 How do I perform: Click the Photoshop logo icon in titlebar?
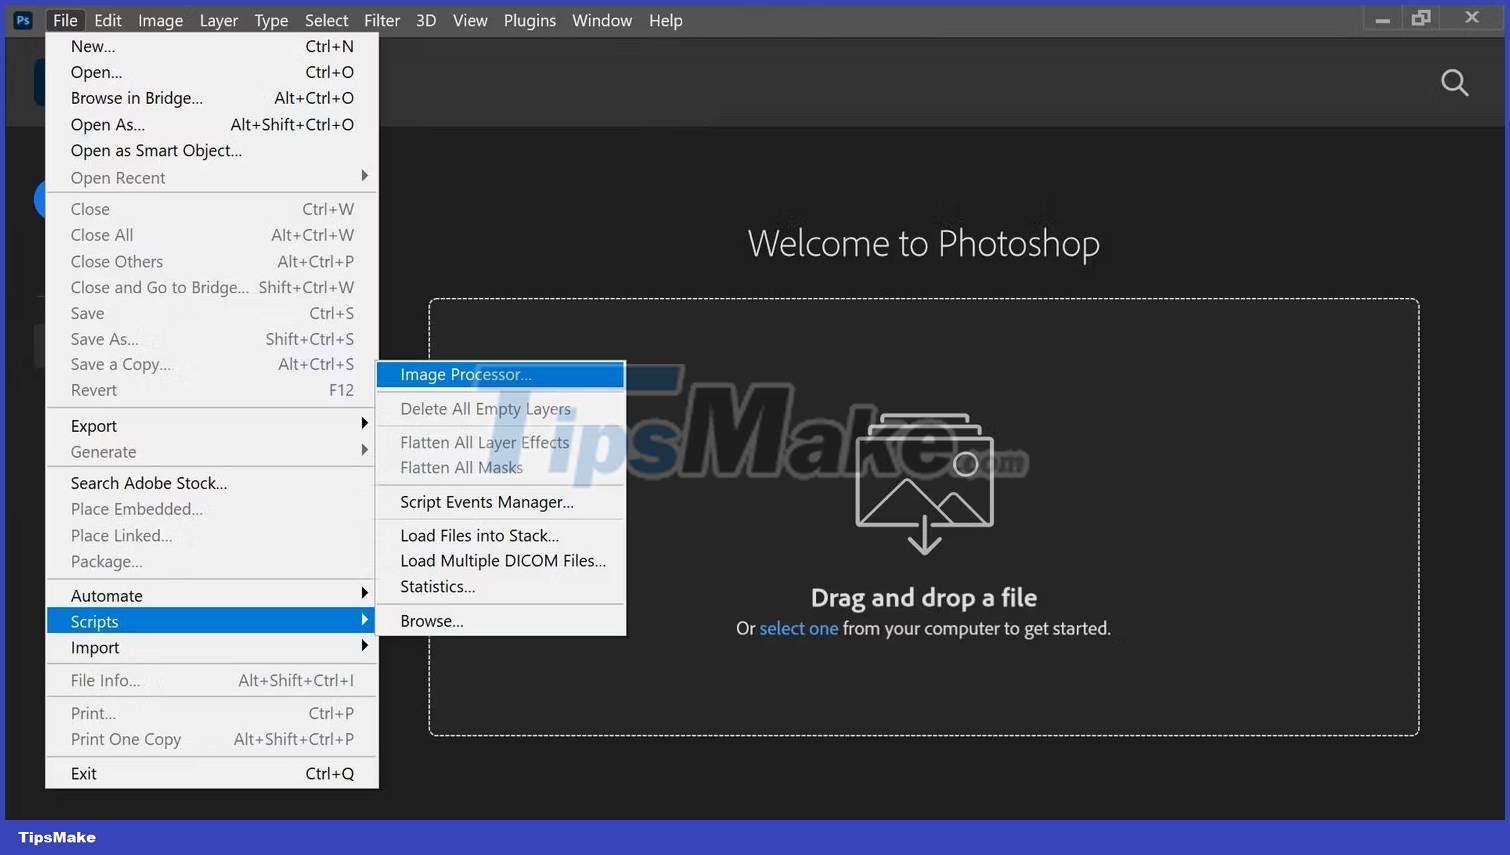tap(22, 19)
